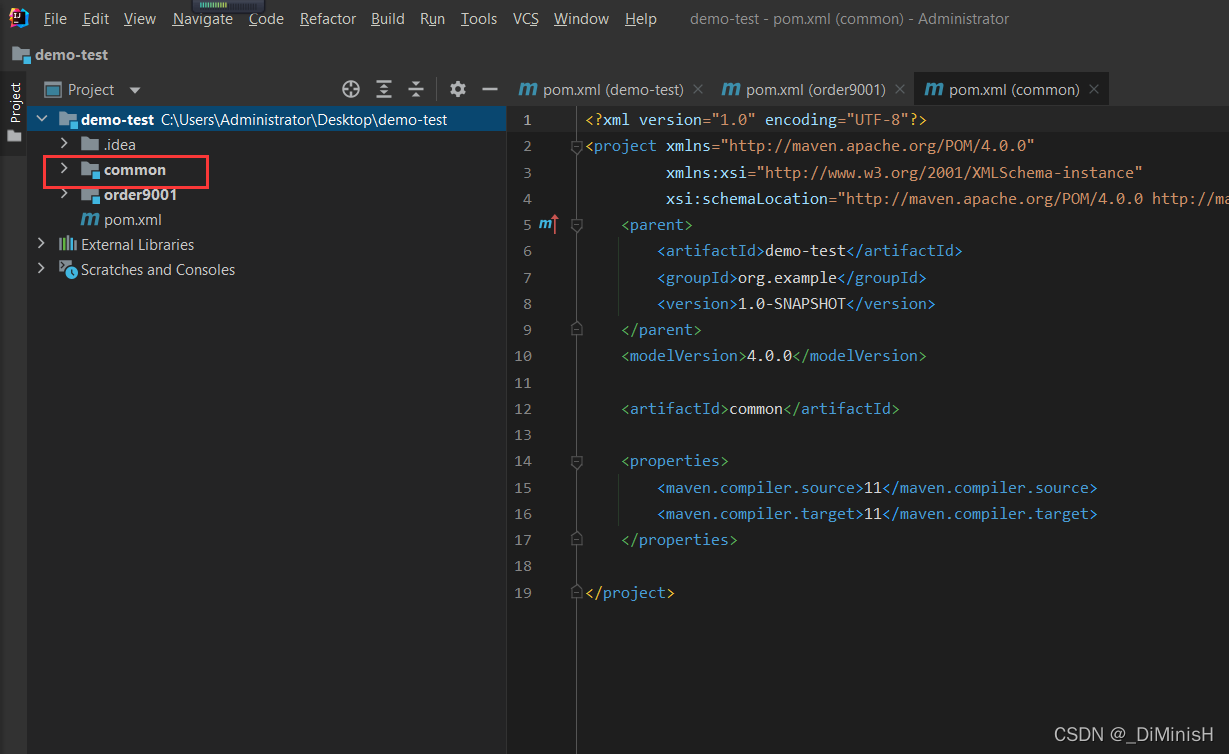The image size is (1229, 754).
Task: Click the artifactId value common on line 12
Action: click(x=756, y=408)
